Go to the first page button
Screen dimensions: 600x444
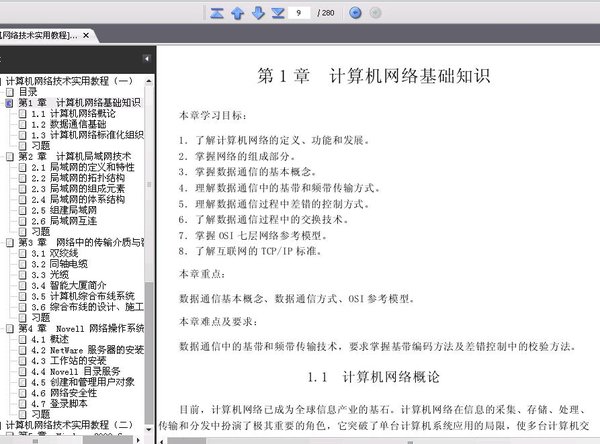[x=217, y=13]
